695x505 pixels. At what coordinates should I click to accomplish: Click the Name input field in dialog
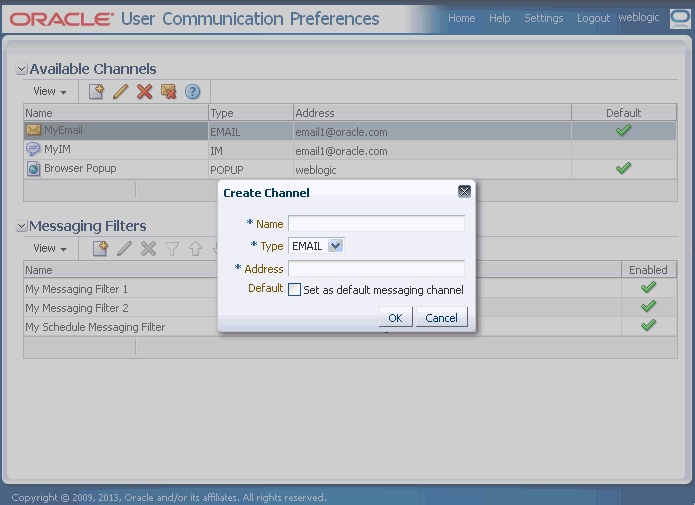[x=376, y=223]
